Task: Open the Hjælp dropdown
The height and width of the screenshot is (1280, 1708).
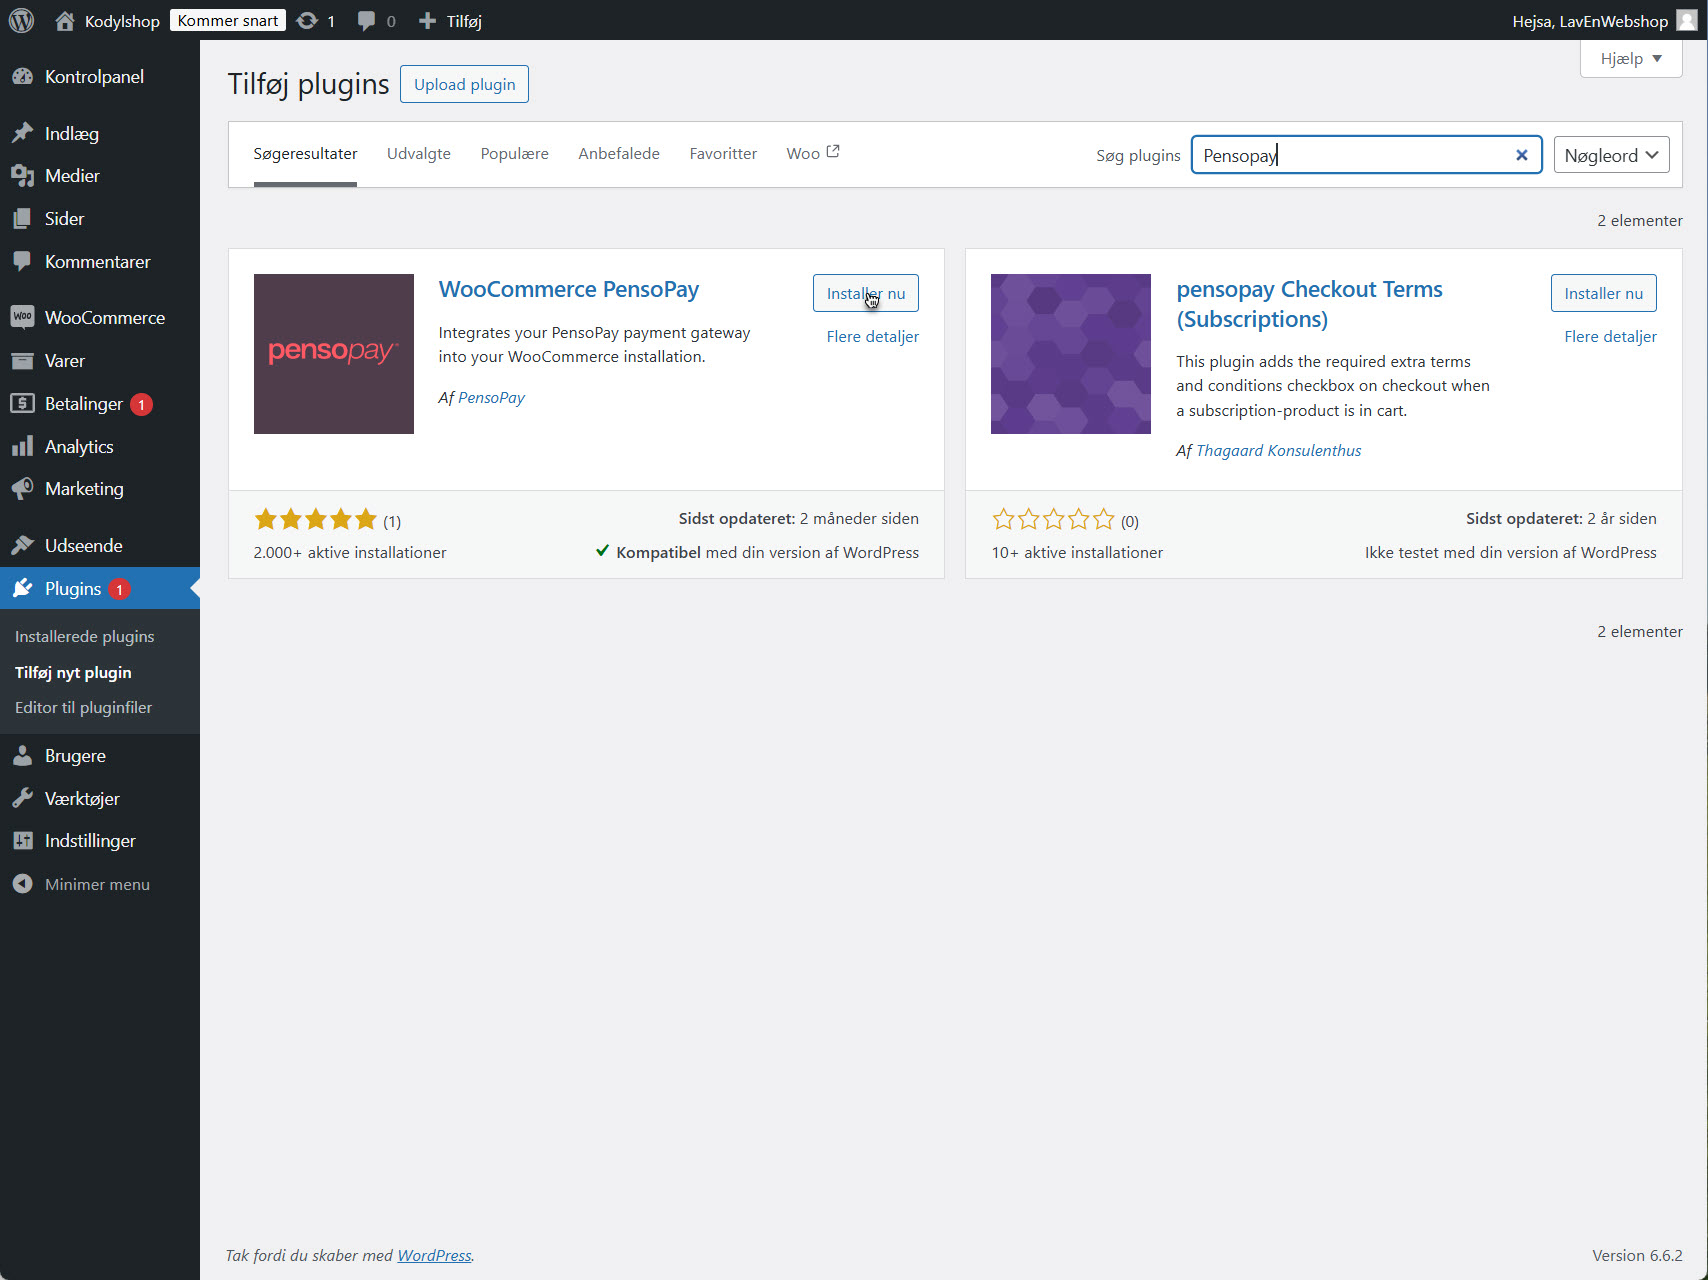Action: tap(1630, 58)
